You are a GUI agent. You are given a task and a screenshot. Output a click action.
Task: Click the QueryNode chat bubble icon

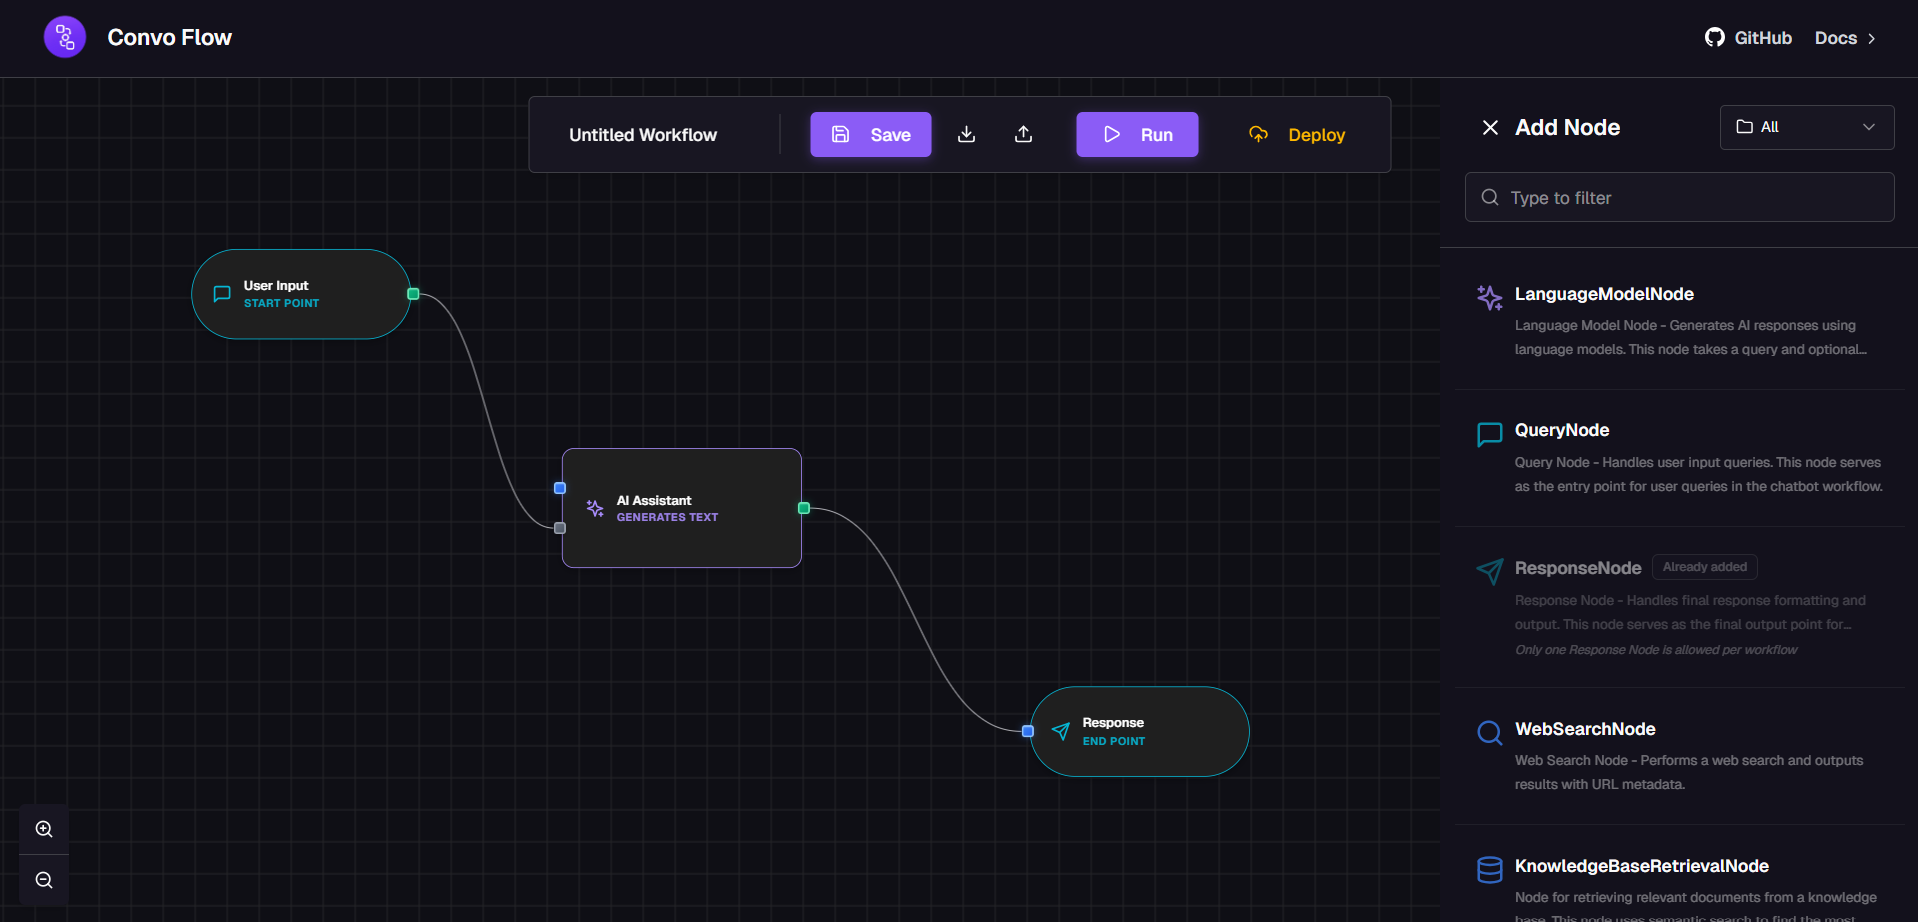click(1489, 434)
